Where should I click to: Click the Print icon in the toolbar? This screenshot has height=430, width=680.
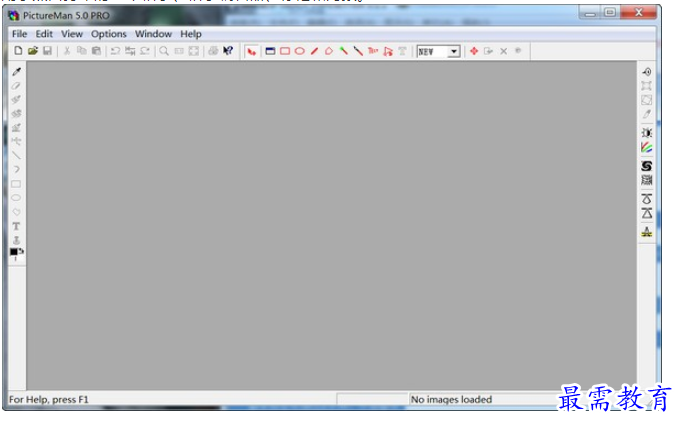click(x=213, y=51)
